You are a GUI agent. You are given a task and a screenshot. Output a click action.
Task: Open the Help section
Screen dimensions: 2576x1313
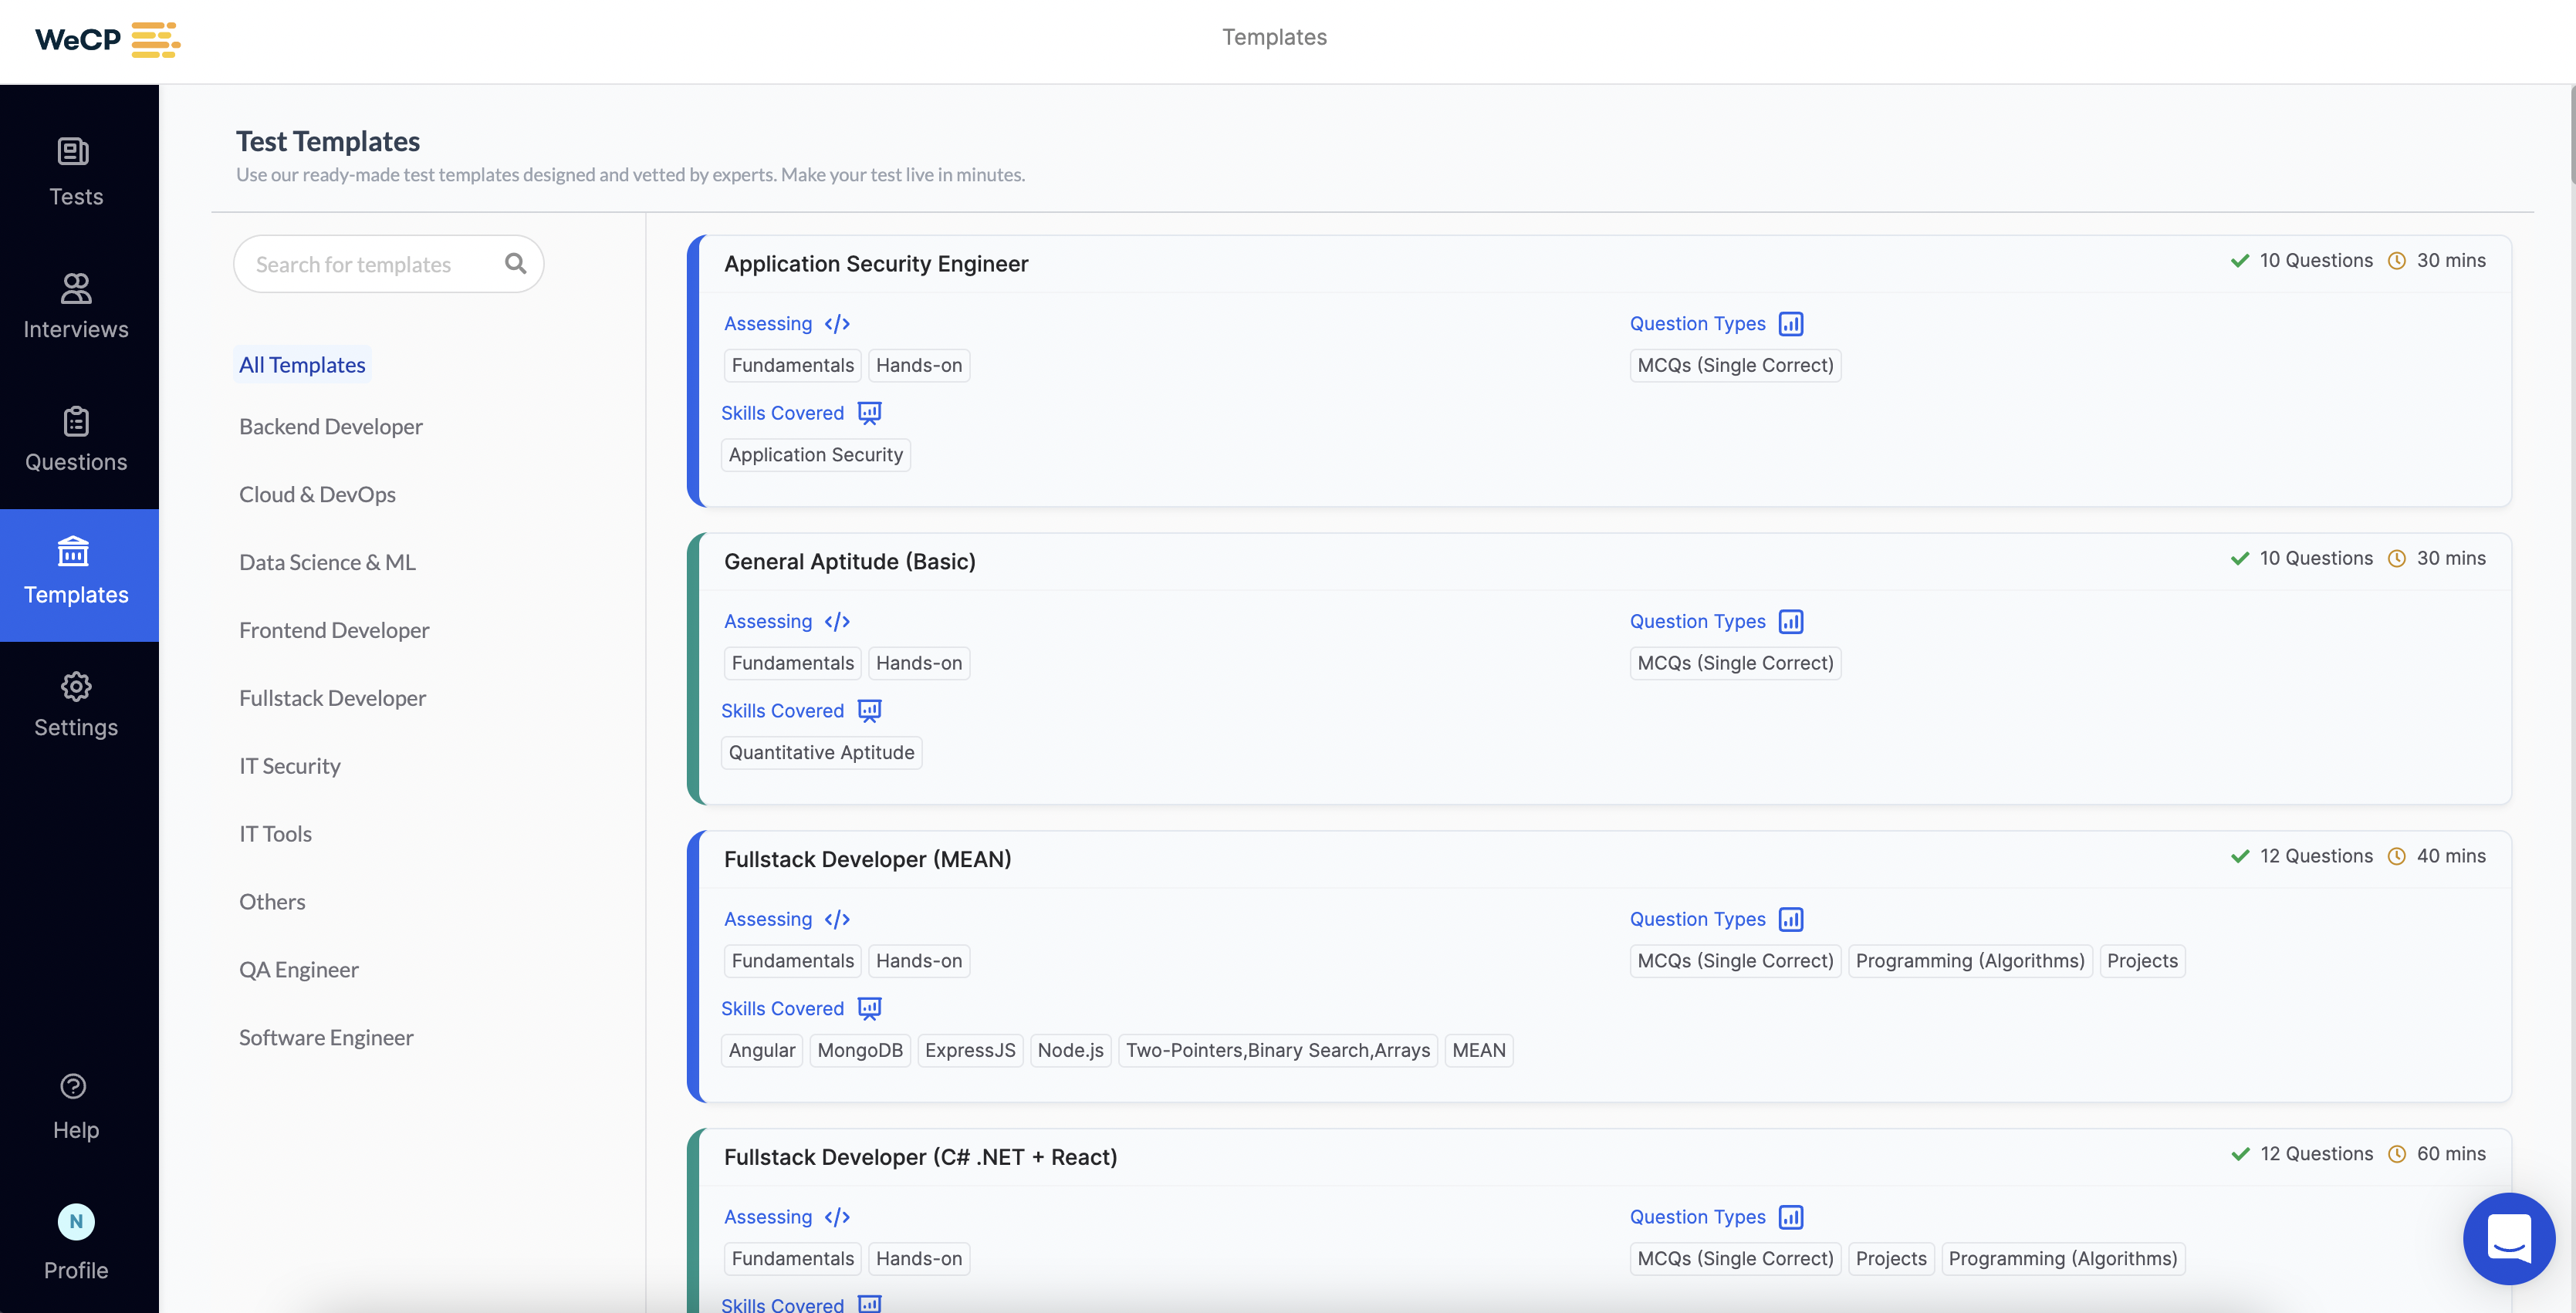pyautogui.click(x=75, y=1103)
